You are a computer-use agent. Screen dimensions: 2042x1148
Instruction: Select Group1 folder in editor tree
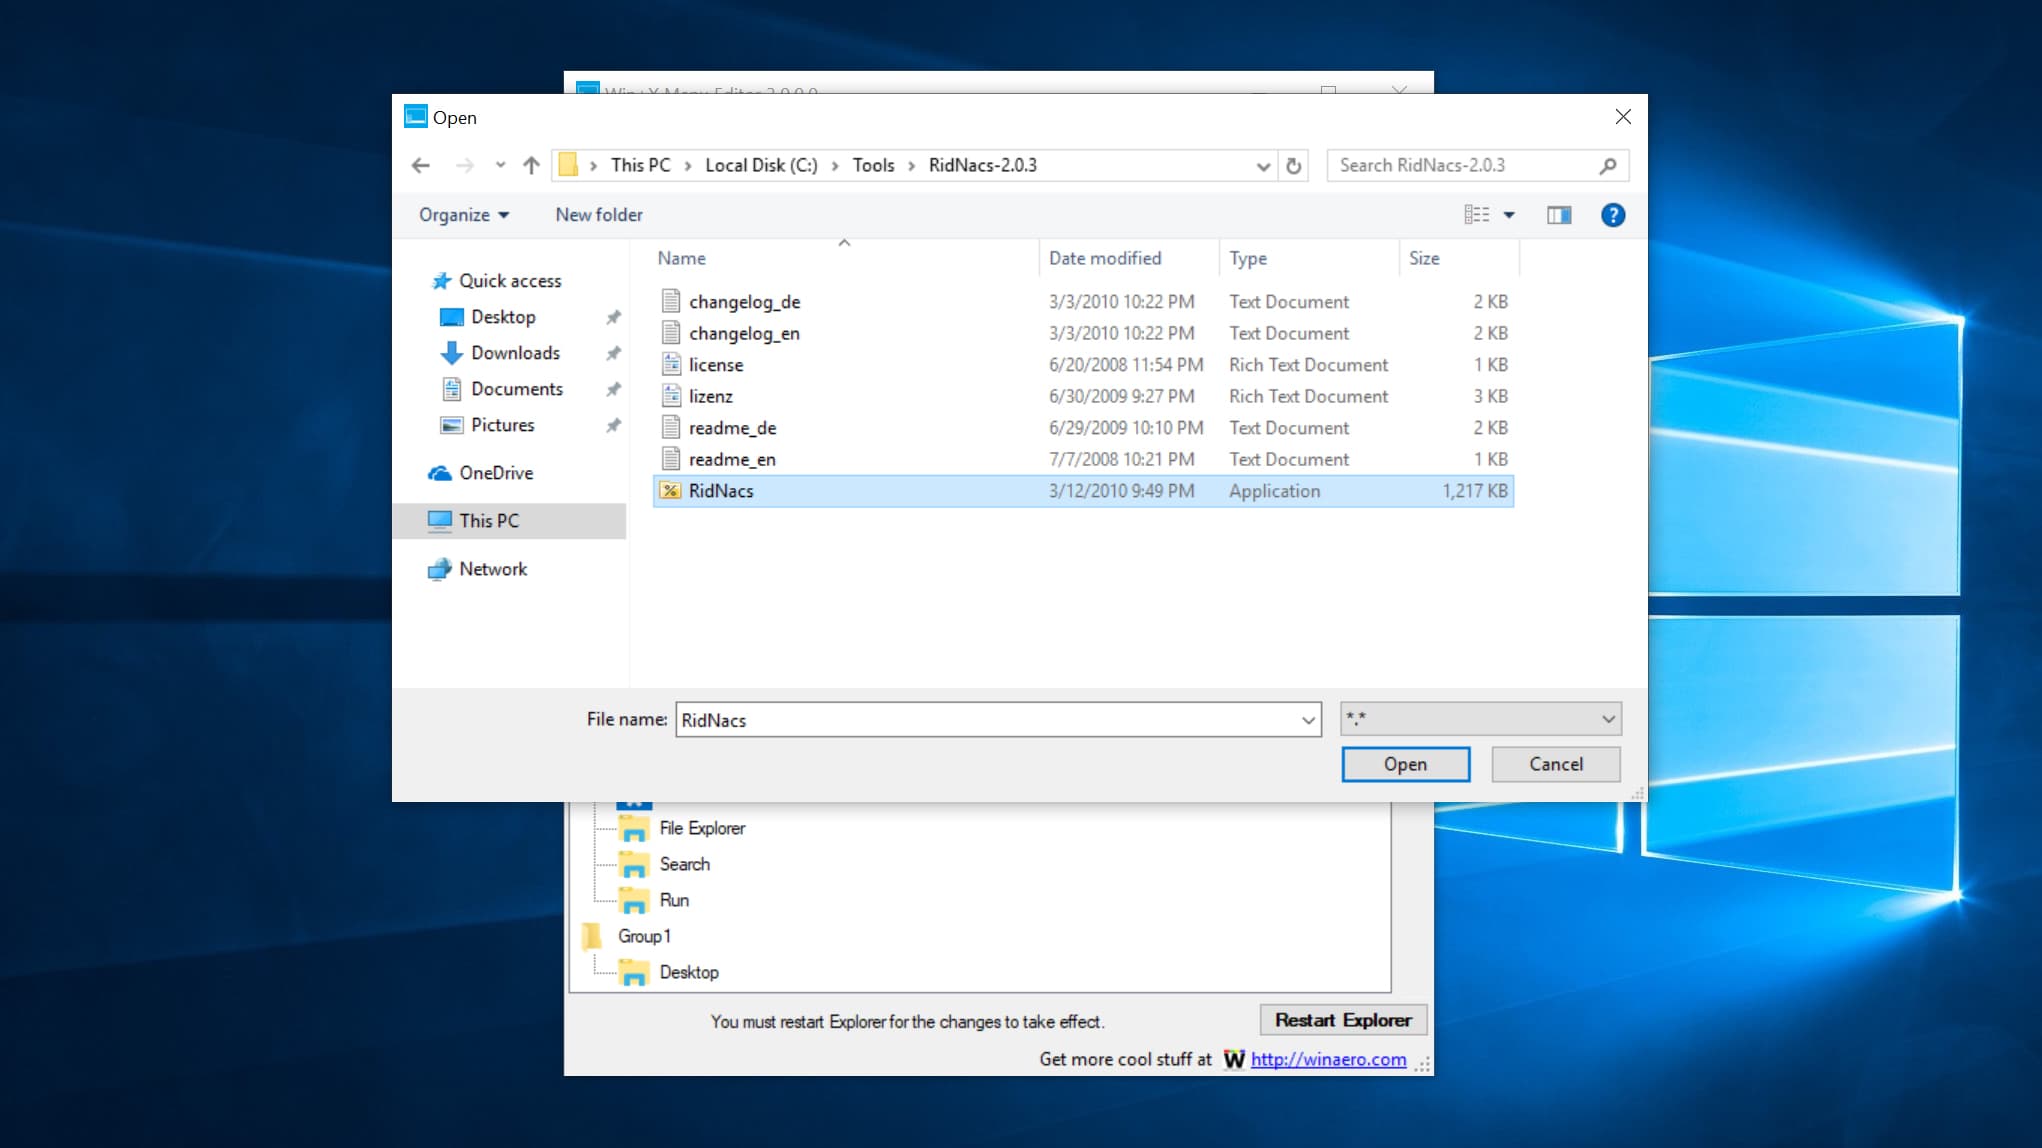click(644, 936)
